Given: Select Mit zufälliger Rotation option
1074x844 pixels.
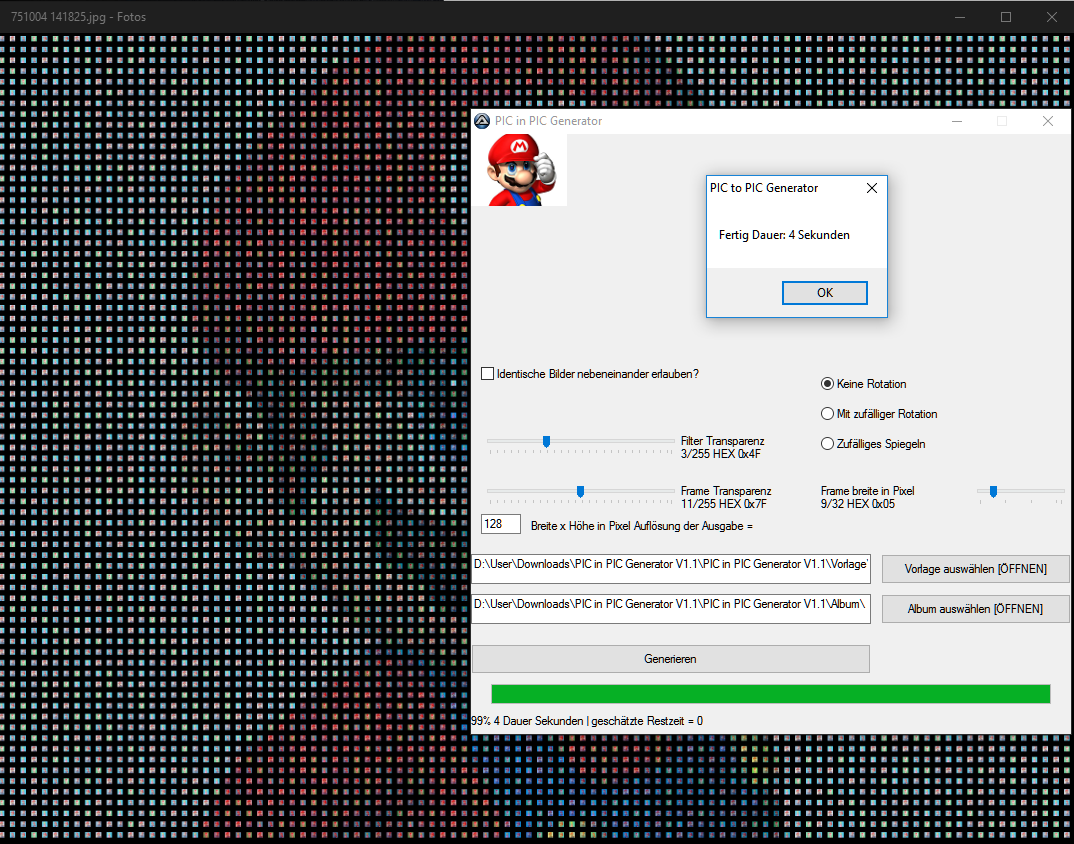Looking at the screenshot, I should click(x=827, y=414).
